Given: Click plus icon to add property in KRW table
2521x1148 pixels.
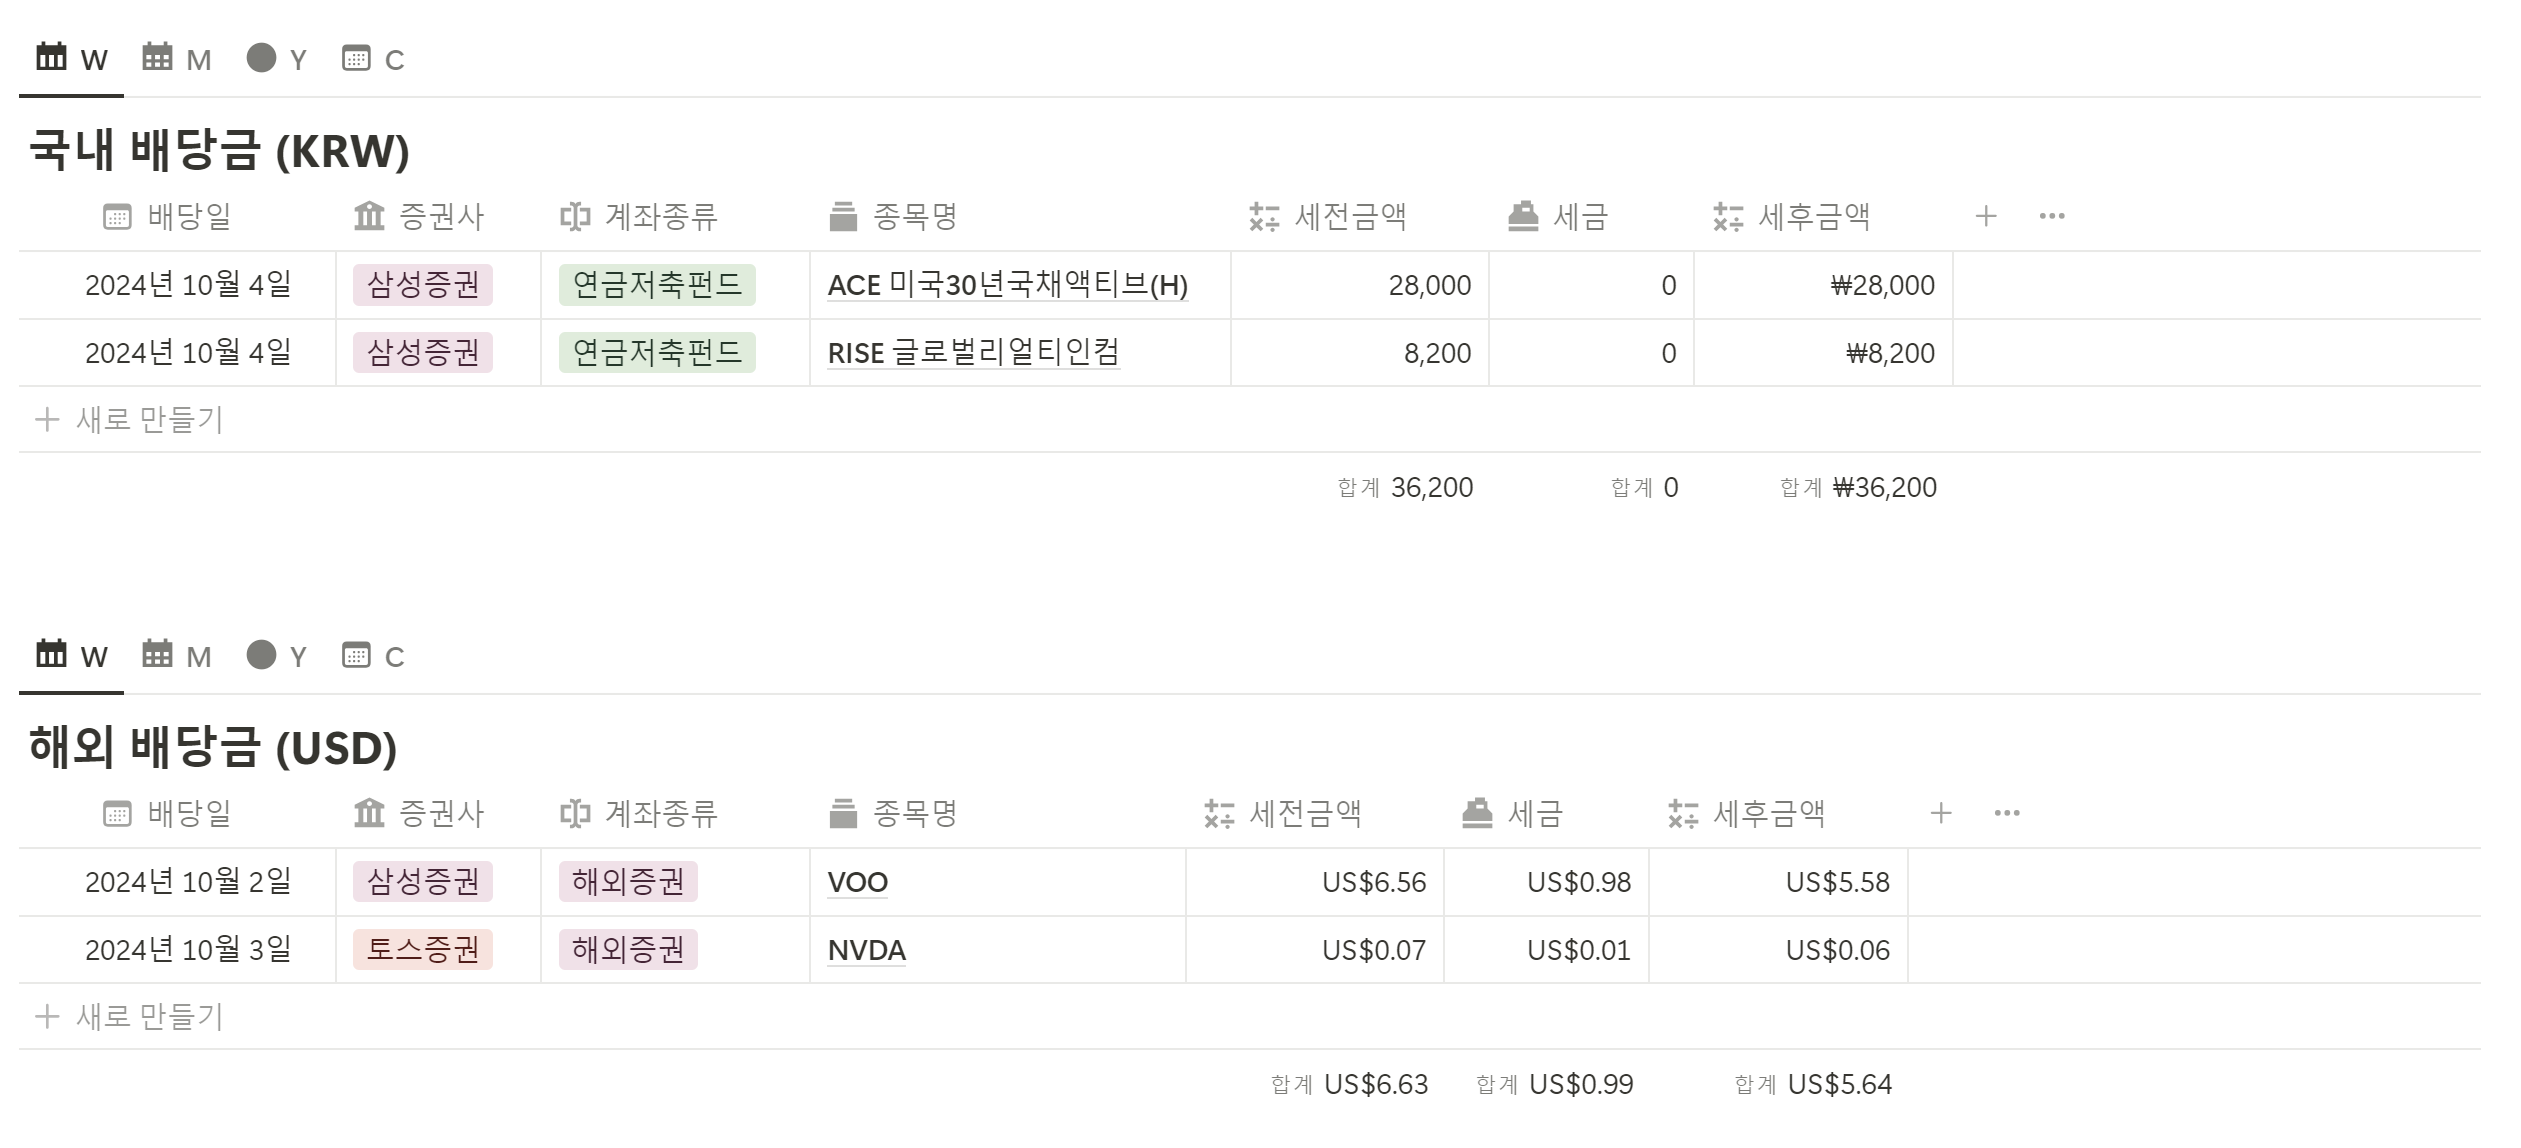Looking at the screenshot, I should pyautogui.click(x=1986, y=216).
